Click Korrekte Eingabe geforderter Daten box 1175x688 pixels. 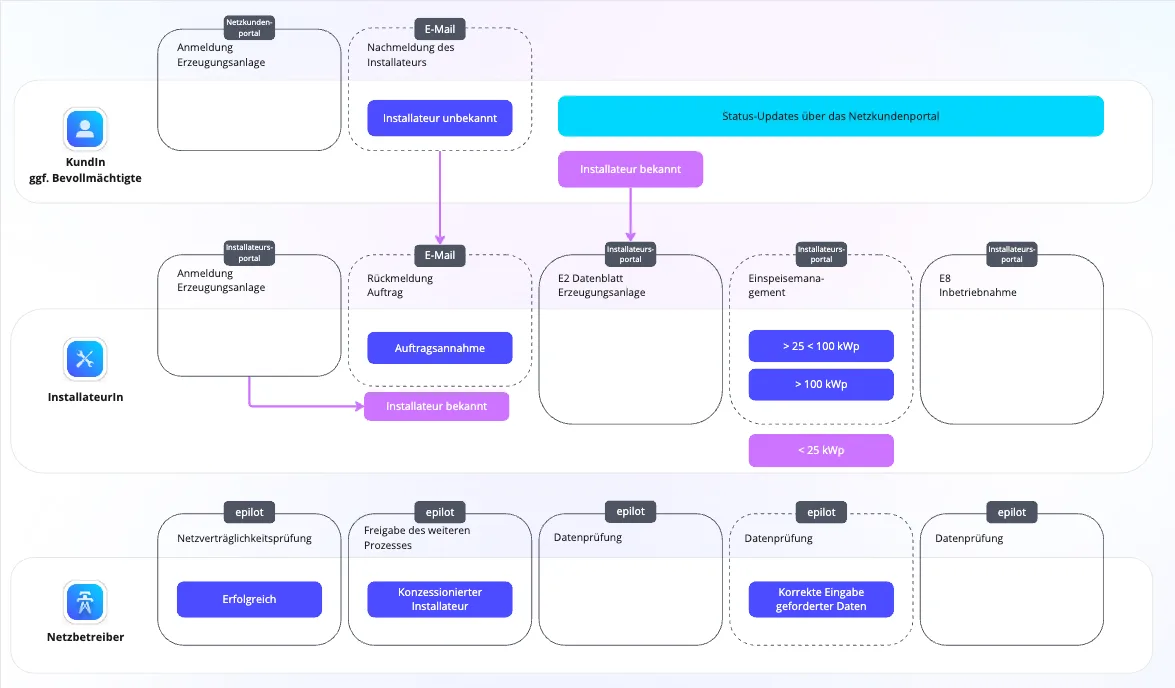pos(821,600)
